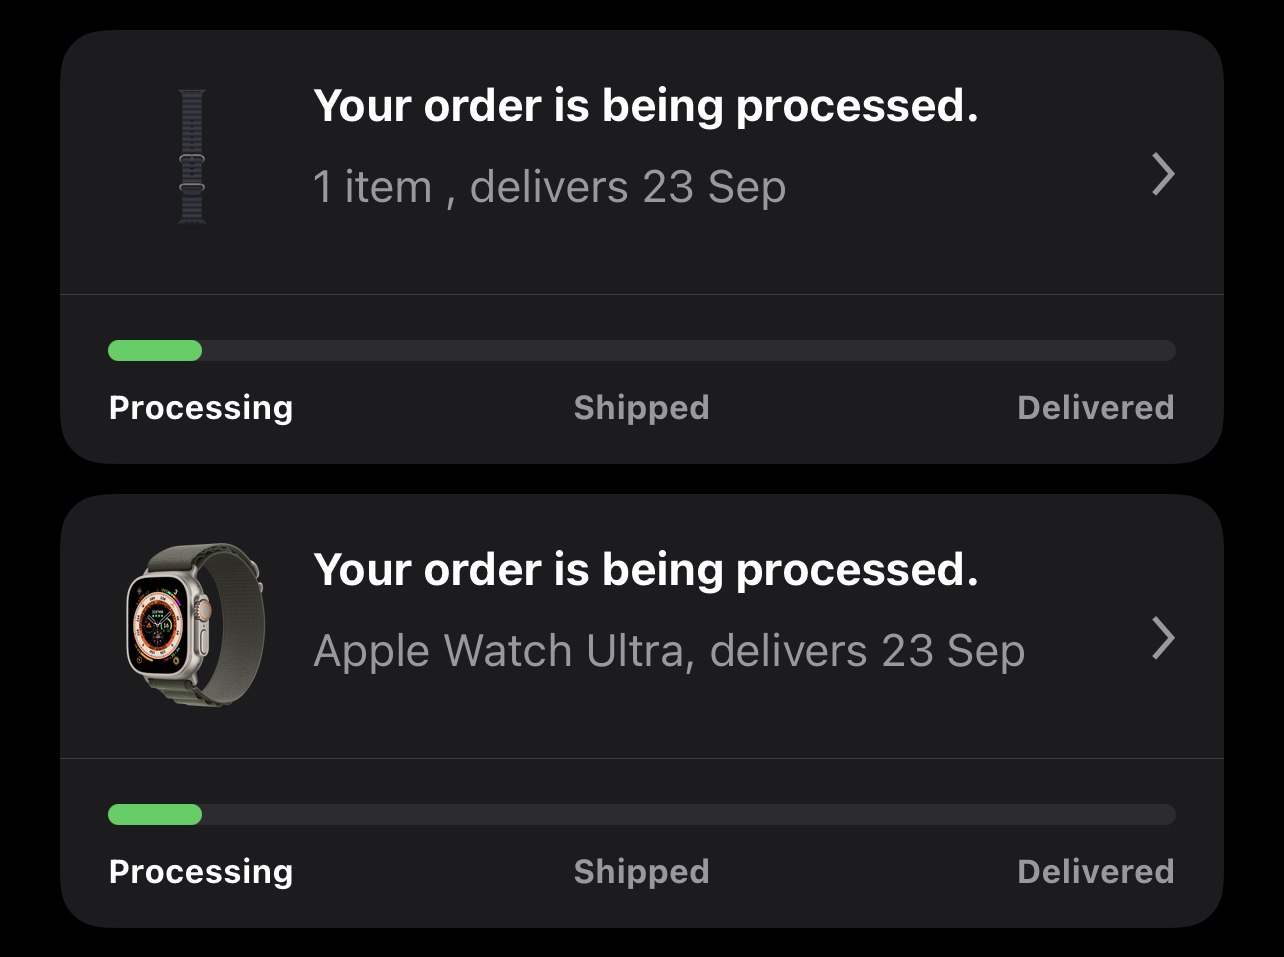The image size is (1284, 957).
Task: Click the green progress fill on band order
Action: point(155,351)
